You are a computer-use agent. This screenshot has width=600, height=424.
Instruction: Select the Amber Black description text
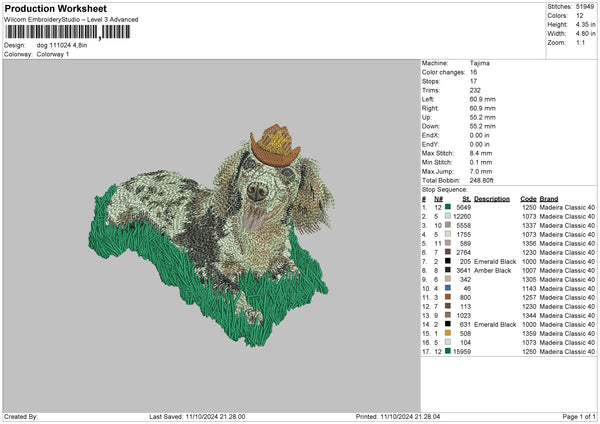(x=494, y=270)
